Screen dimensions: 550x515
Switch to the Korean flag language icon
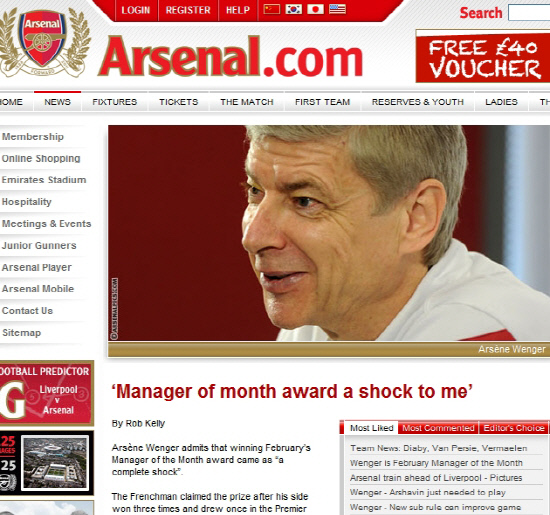point(294,9)
